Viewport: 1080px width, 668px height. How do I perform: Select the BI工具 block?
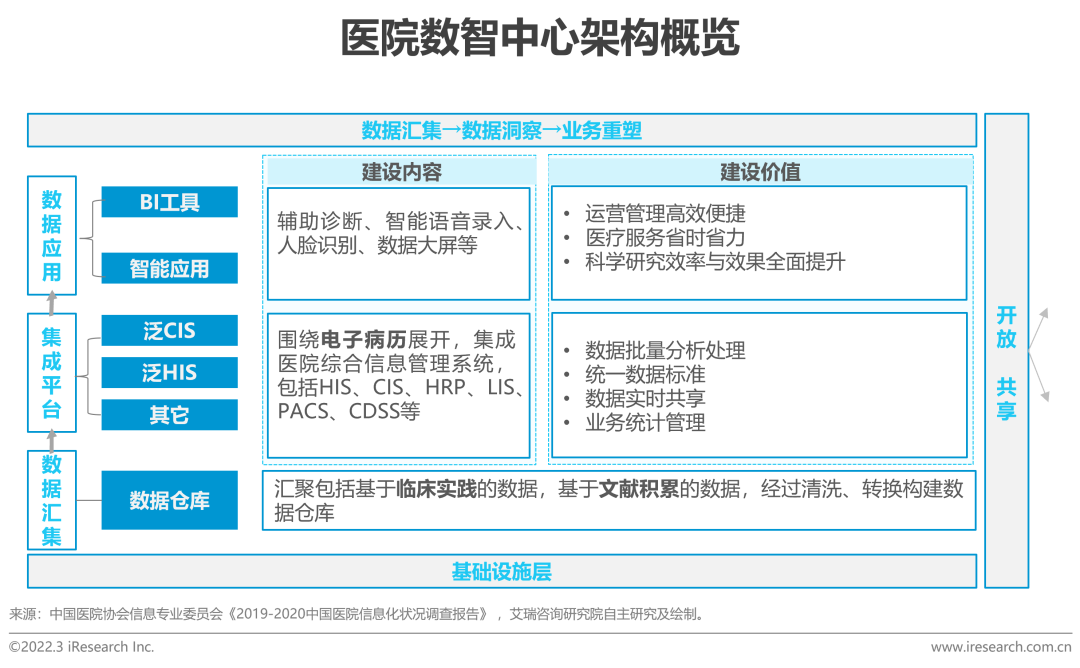[168, 202]
